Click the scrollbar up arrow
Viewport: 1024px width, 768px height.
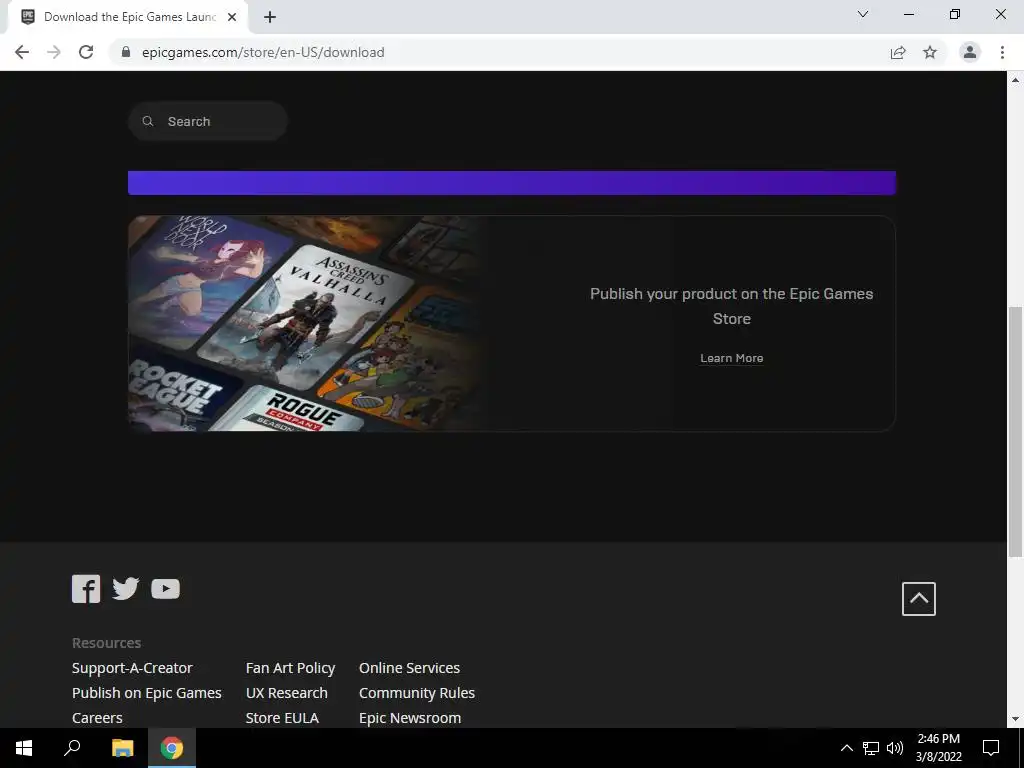(1015, 80)
